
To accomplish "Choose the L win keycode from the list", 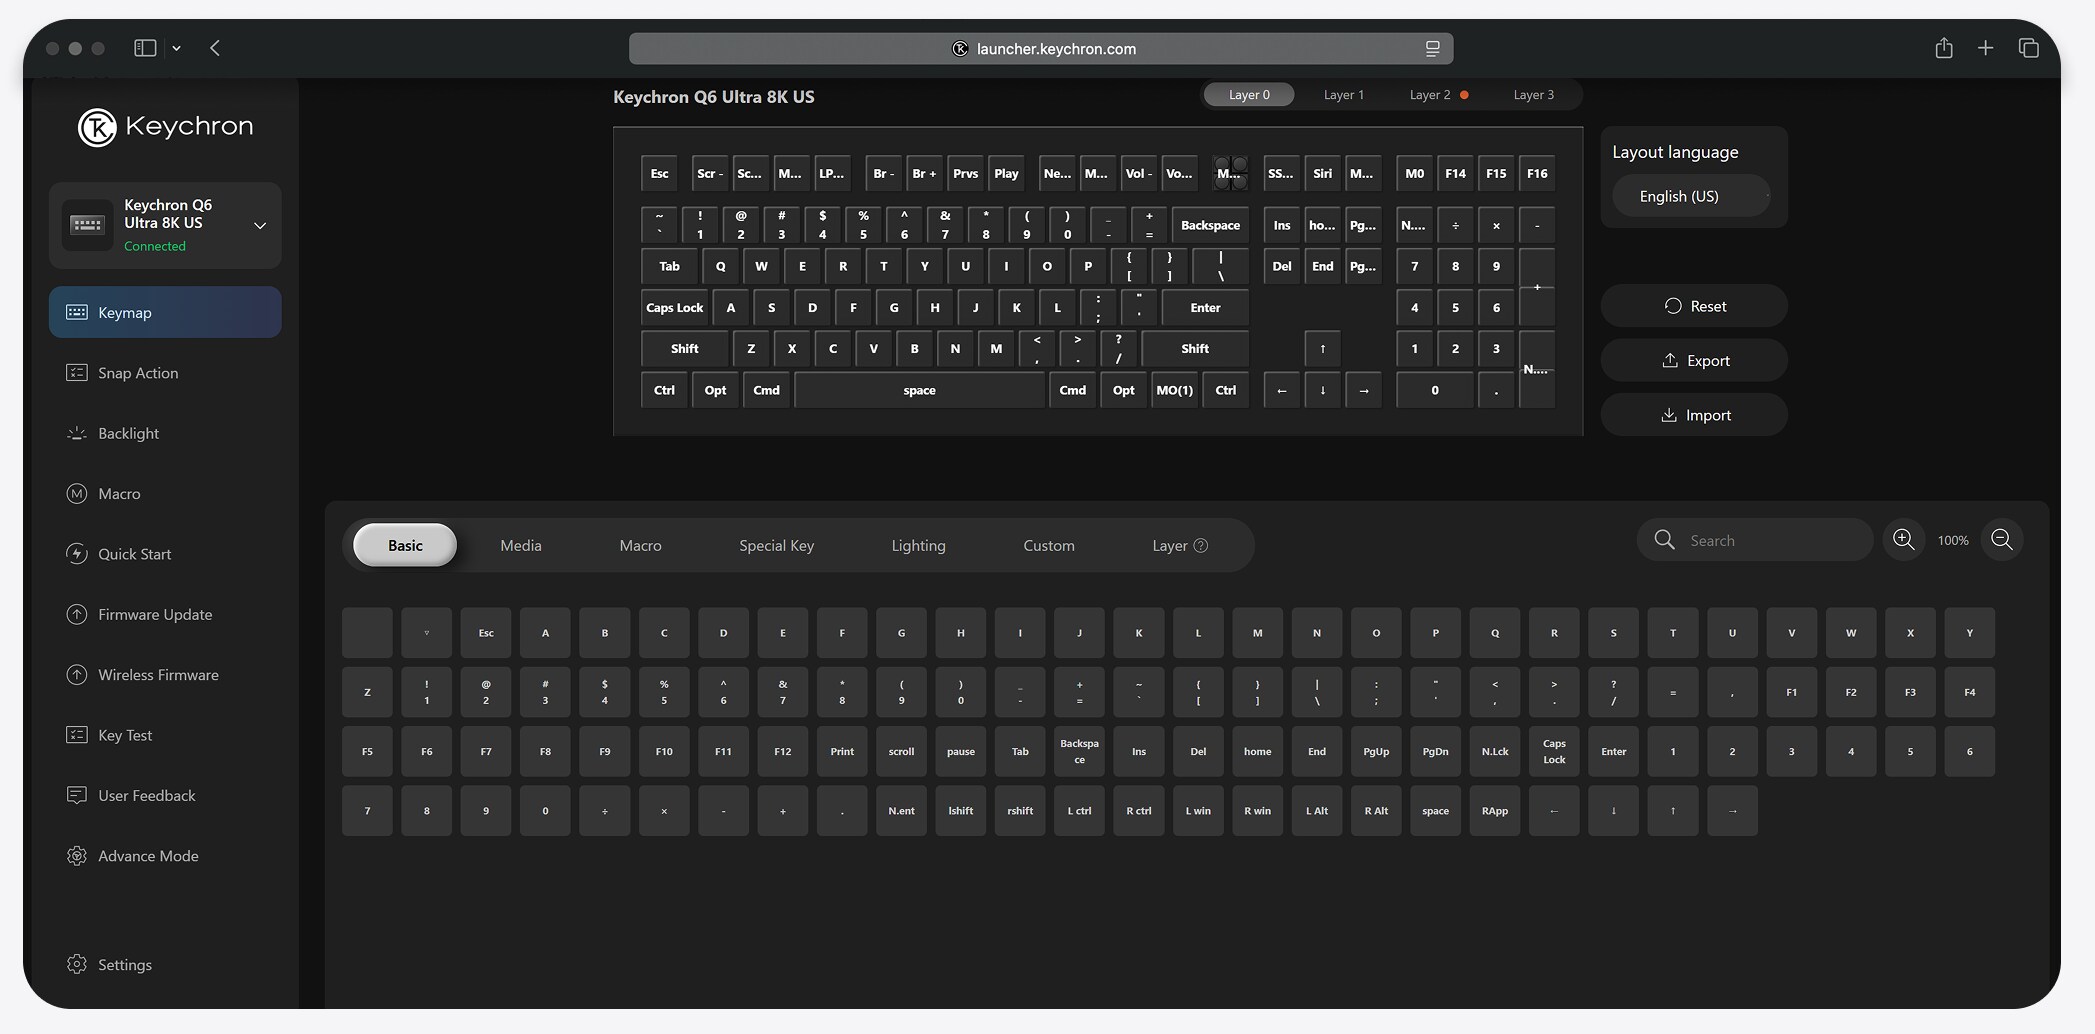I will coord(1198,811).
